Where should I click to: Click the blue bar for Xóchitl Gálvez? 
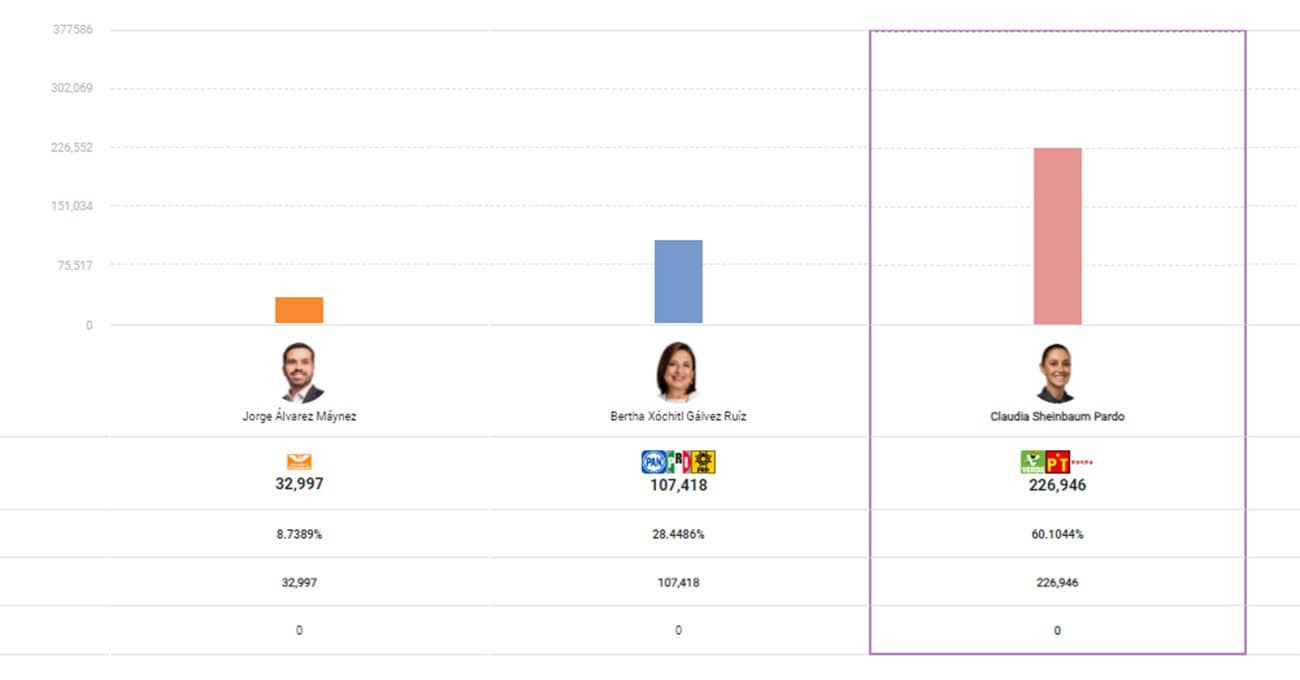click(x=678, y=282)
